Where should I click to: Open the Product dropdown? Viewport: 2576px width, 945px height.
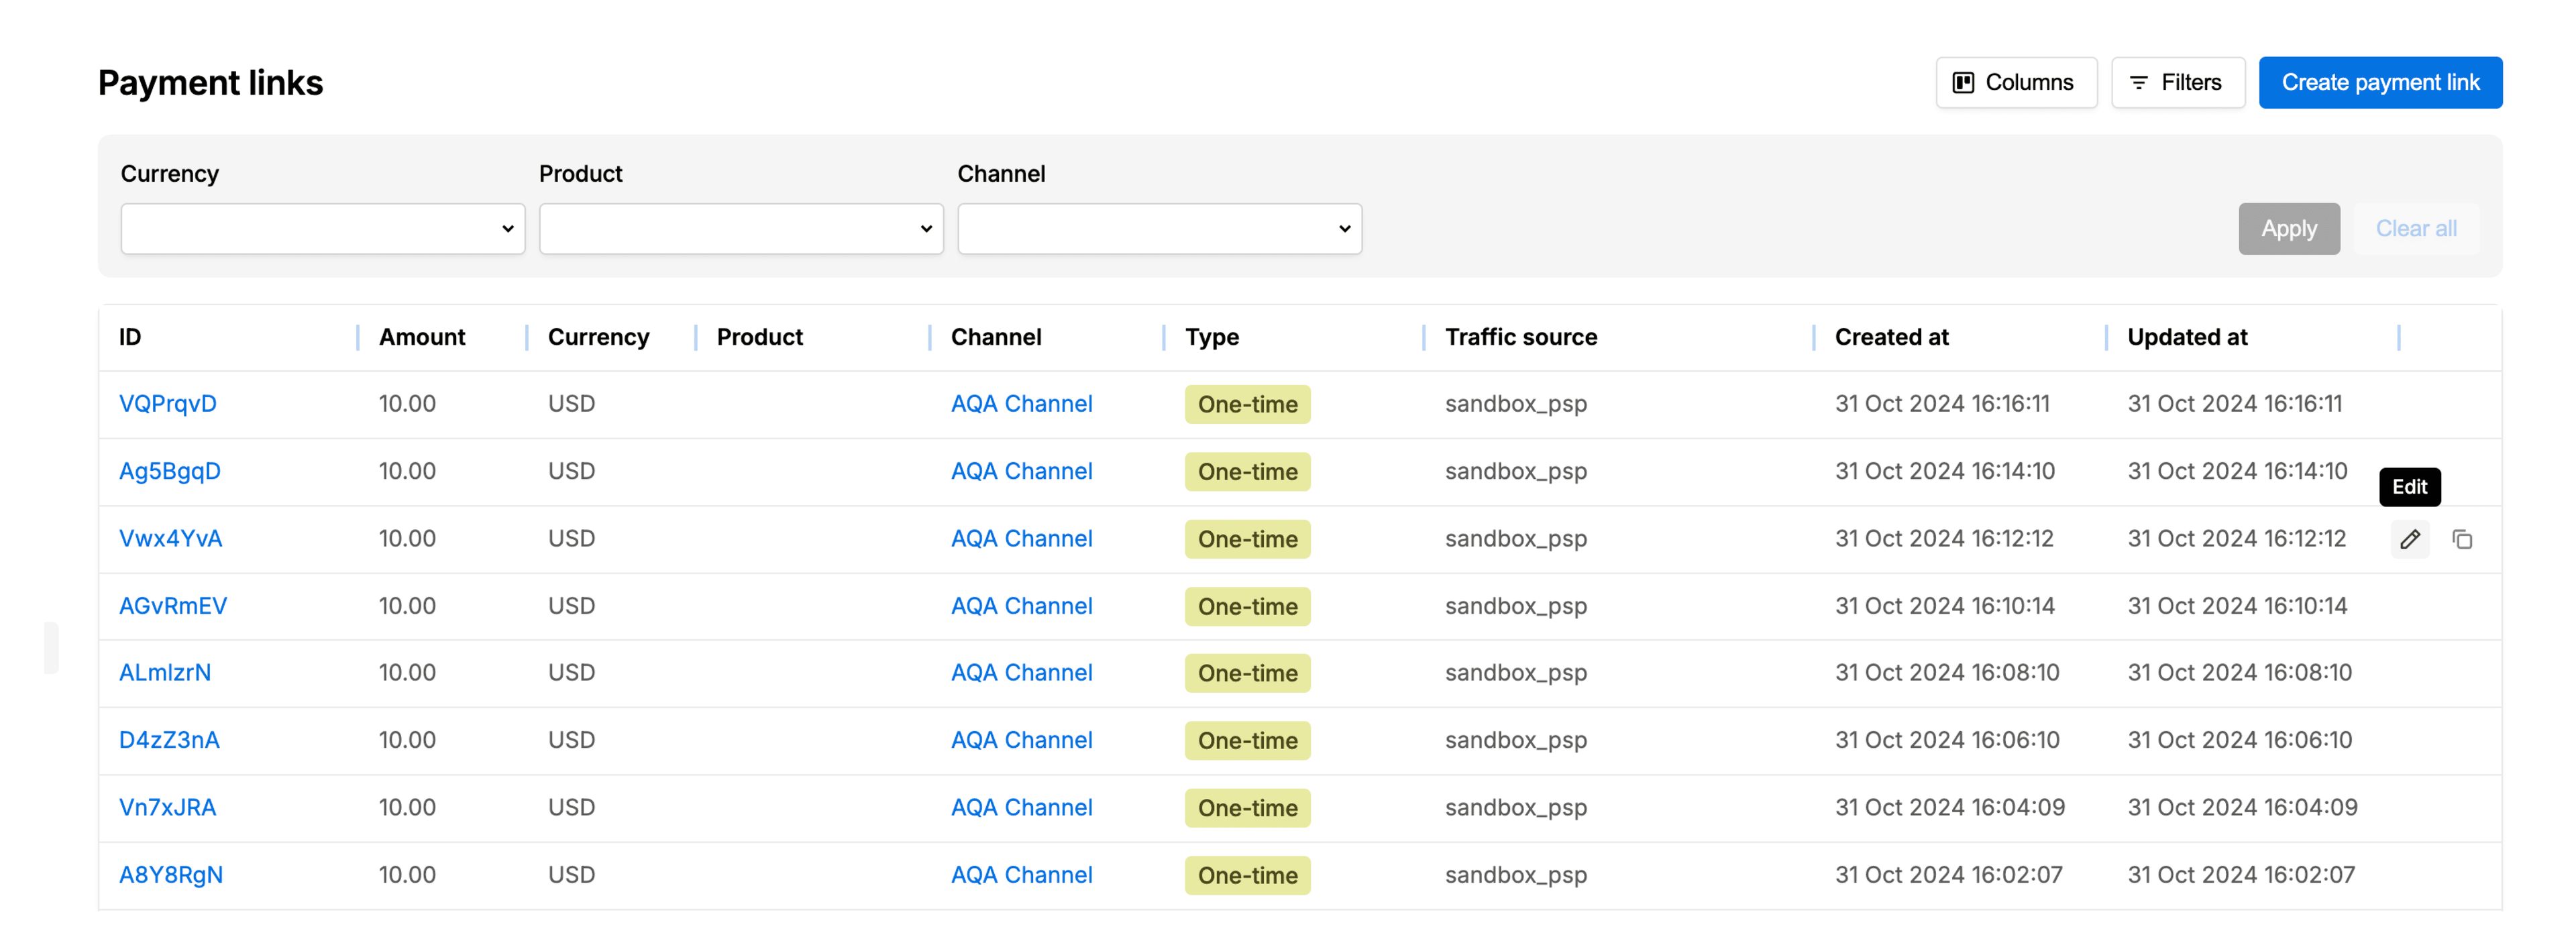coord(740,228)
